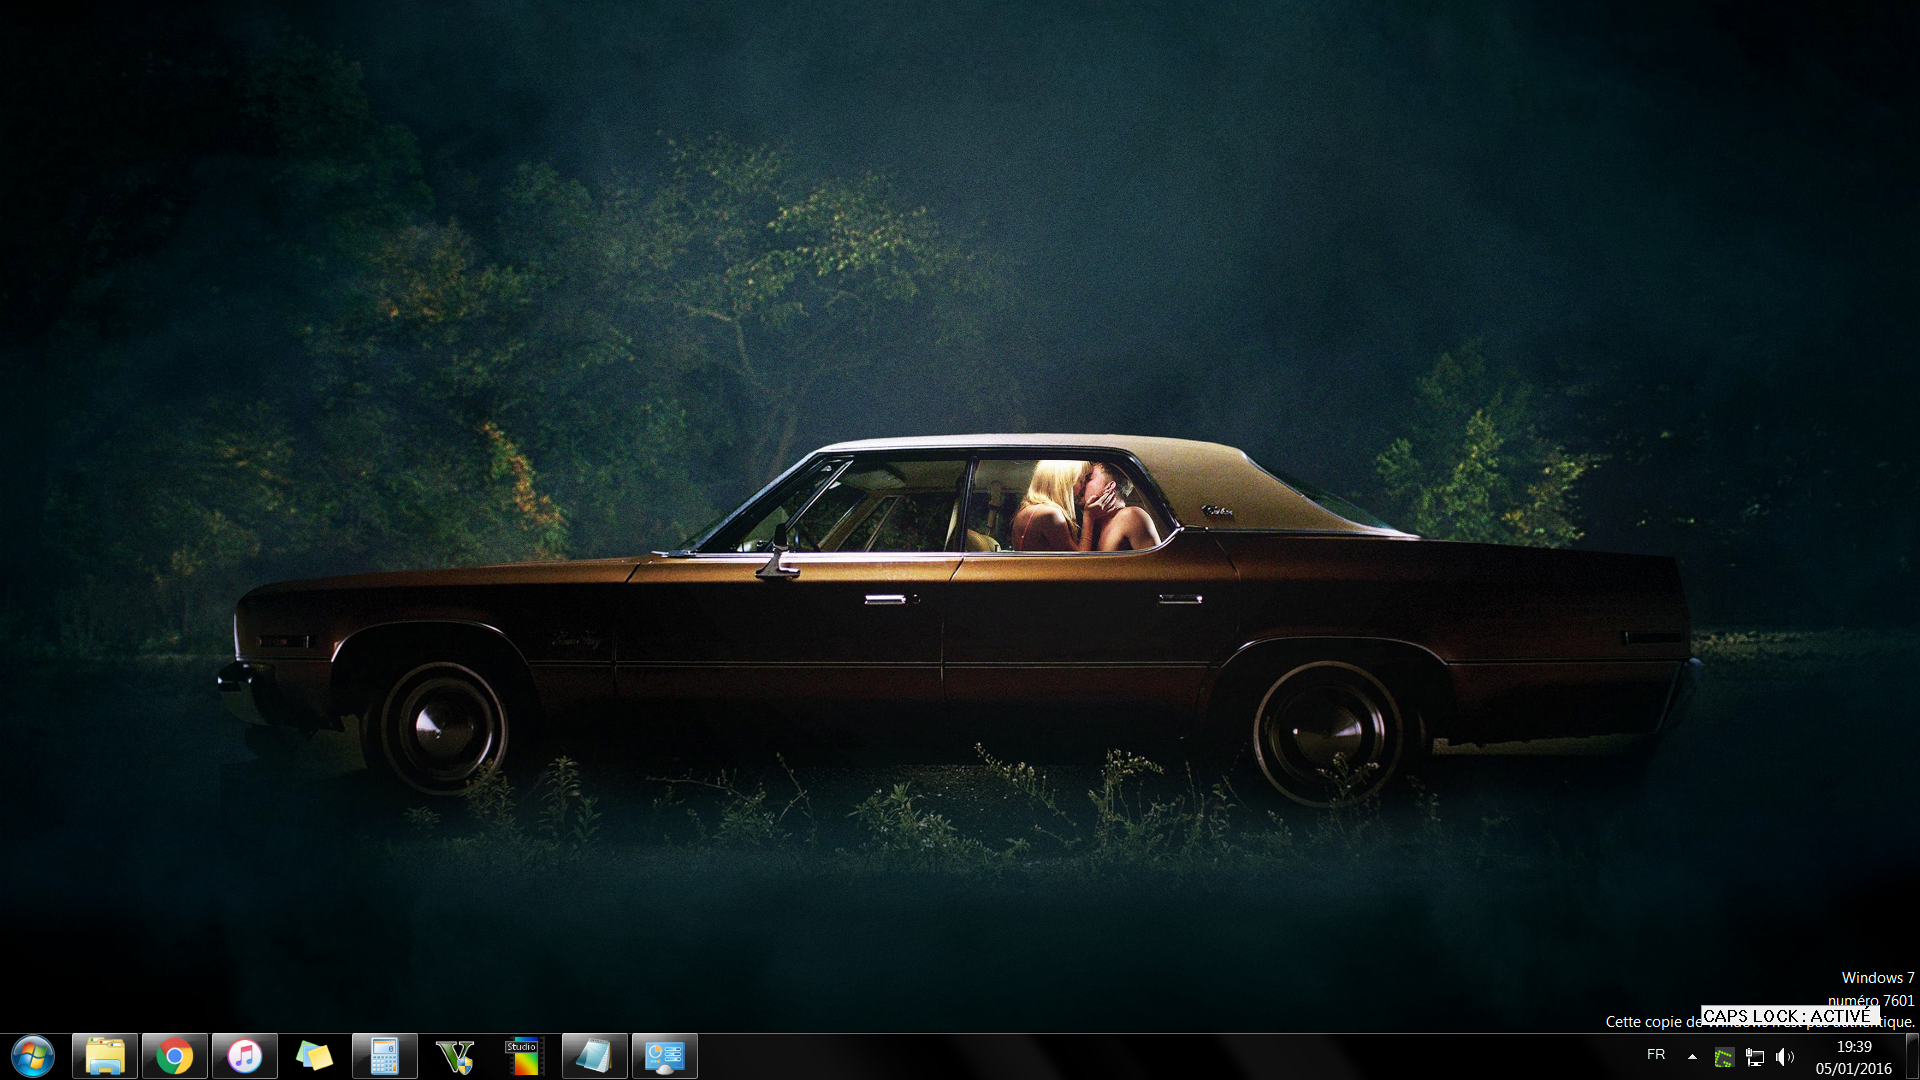Click the FR language bar indicator
The width and height of the screenshot is (1920, 1080).
(x=1656, y=1055)
